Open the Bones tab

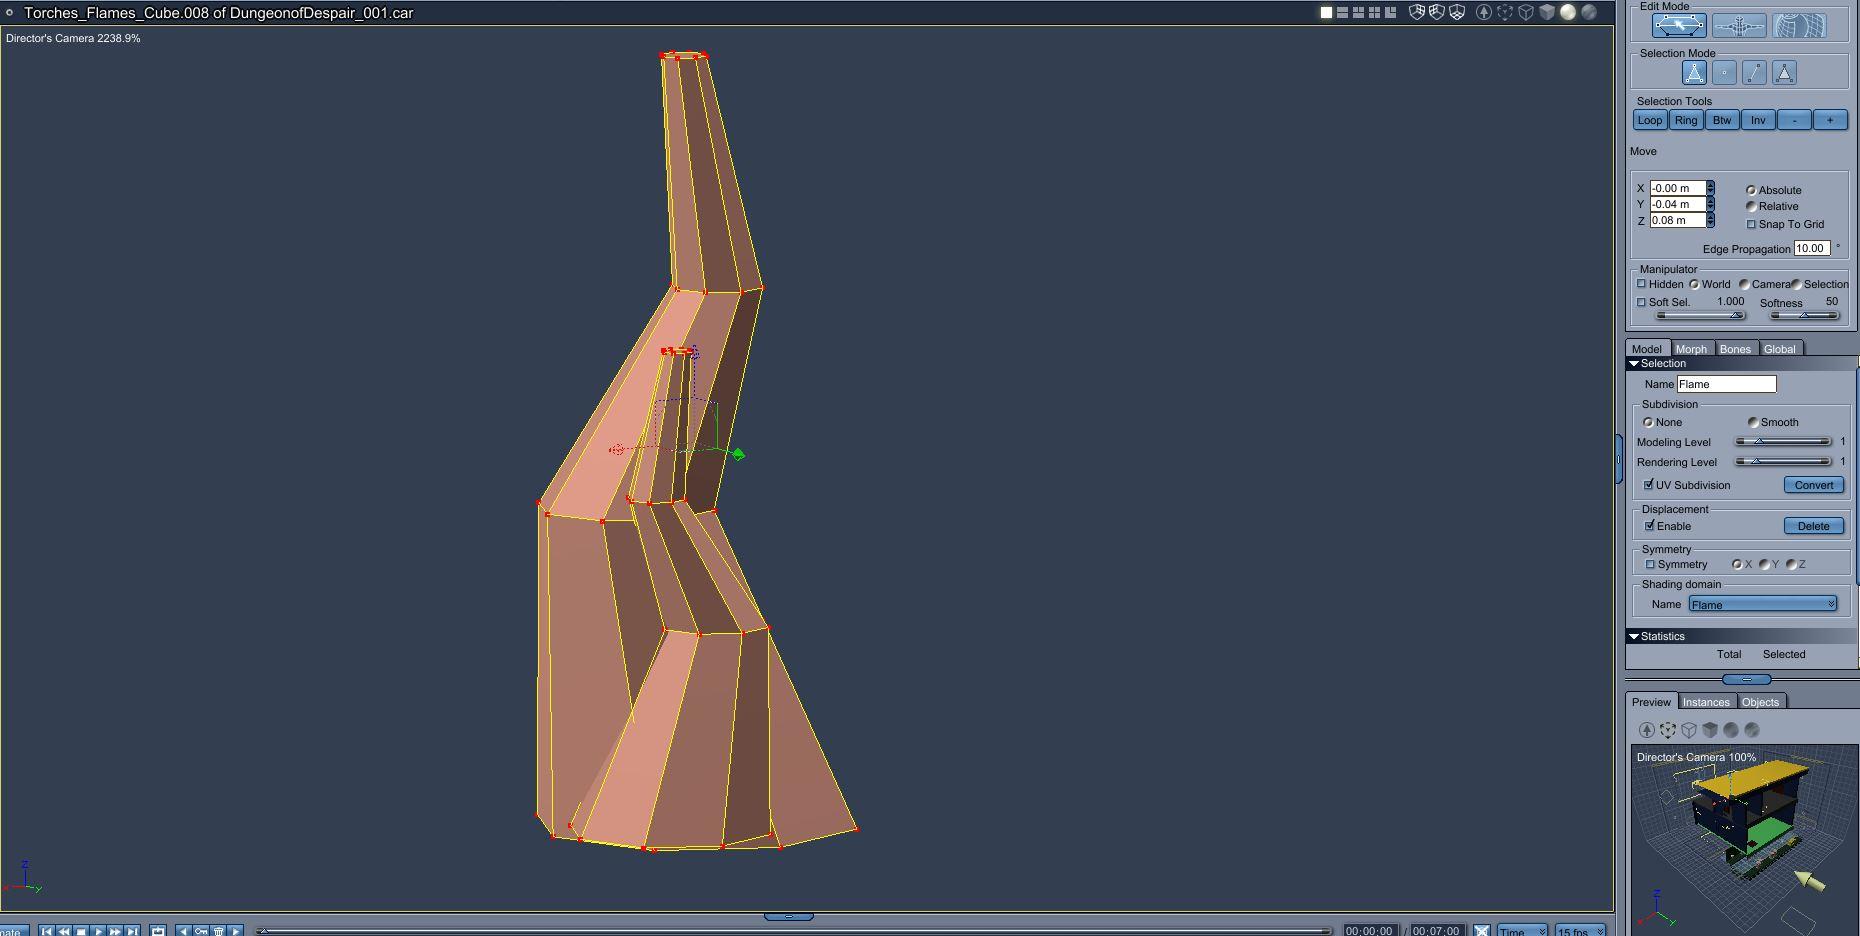(1736, 349)
